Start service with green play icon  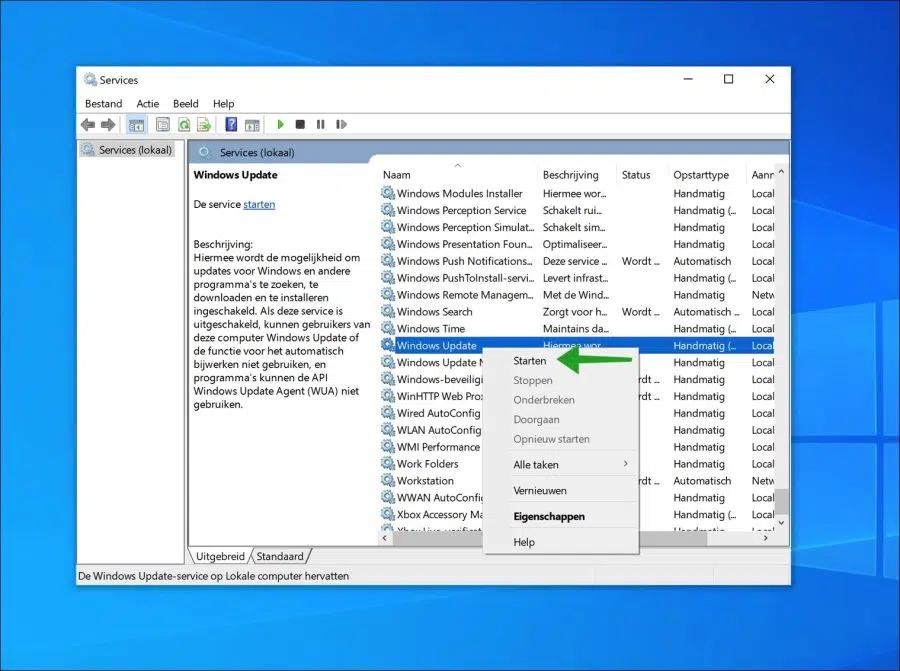[x=280, y=124]
